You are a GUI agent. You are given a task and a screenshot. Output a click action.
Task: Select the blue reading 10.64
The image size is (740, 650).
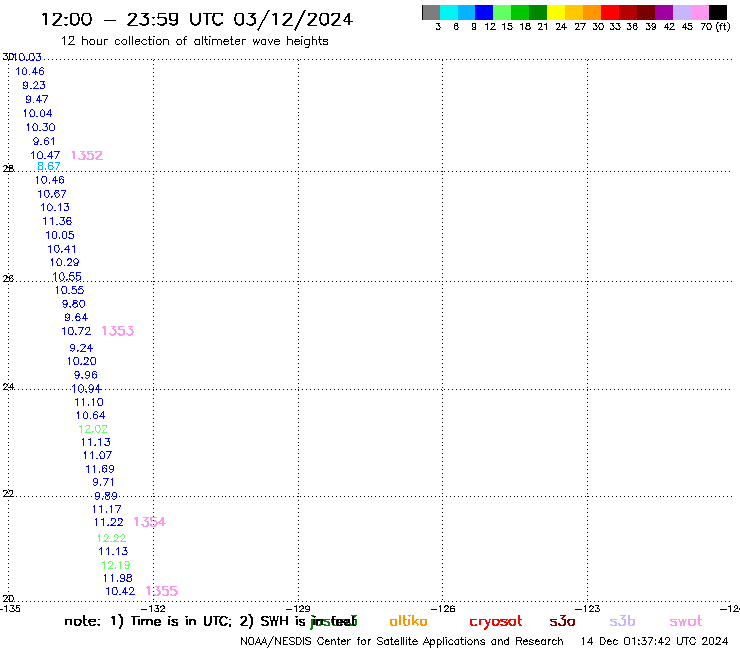point(91,415)
